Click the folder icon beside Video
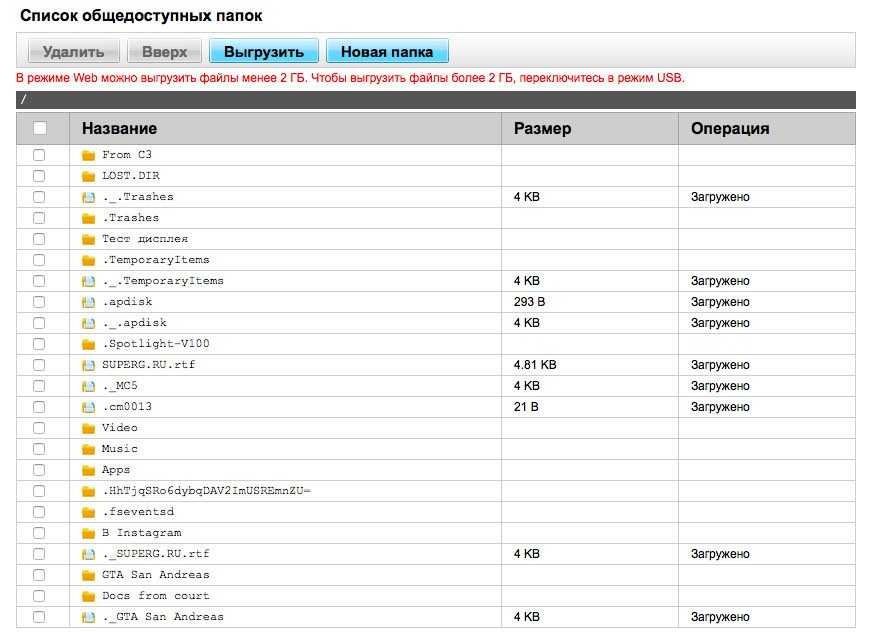Screen dimensions: 882x643 point(88,428)
